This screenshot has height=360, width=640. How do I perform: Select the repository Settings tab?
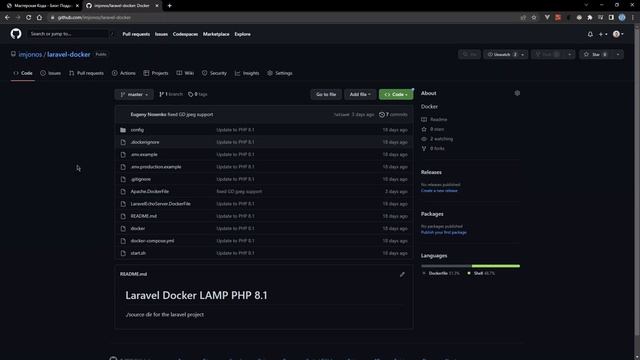[x=280, y=73]
